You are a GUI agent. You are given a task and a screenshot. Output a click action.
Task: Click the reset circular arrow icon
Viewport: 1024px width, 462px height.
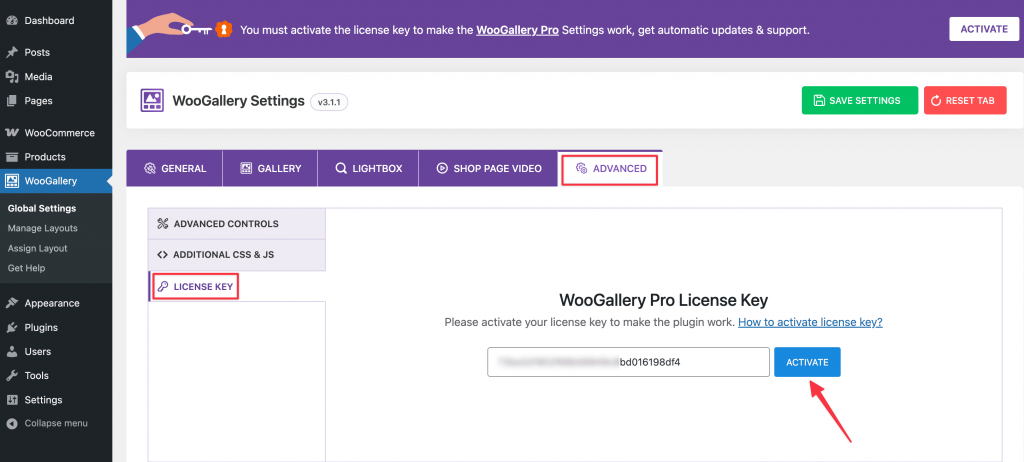point(935,101)
